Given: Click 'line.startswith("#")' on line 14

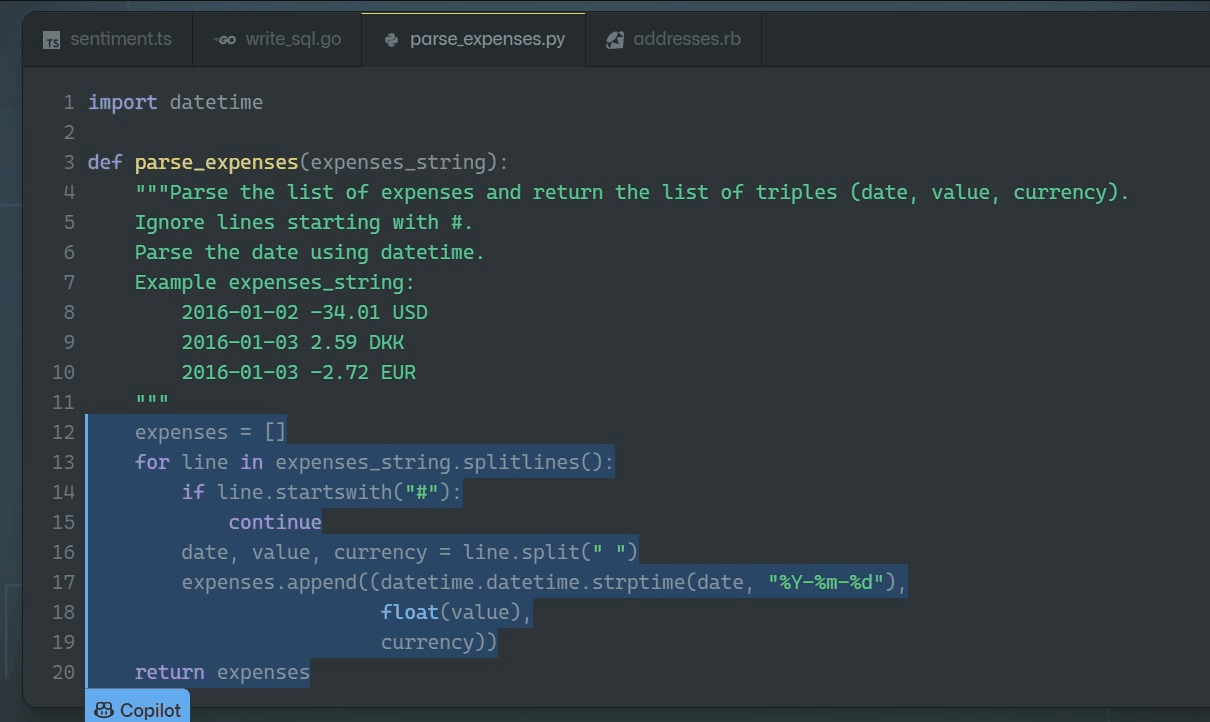Looking at the screenshot, I should point(334,492).
